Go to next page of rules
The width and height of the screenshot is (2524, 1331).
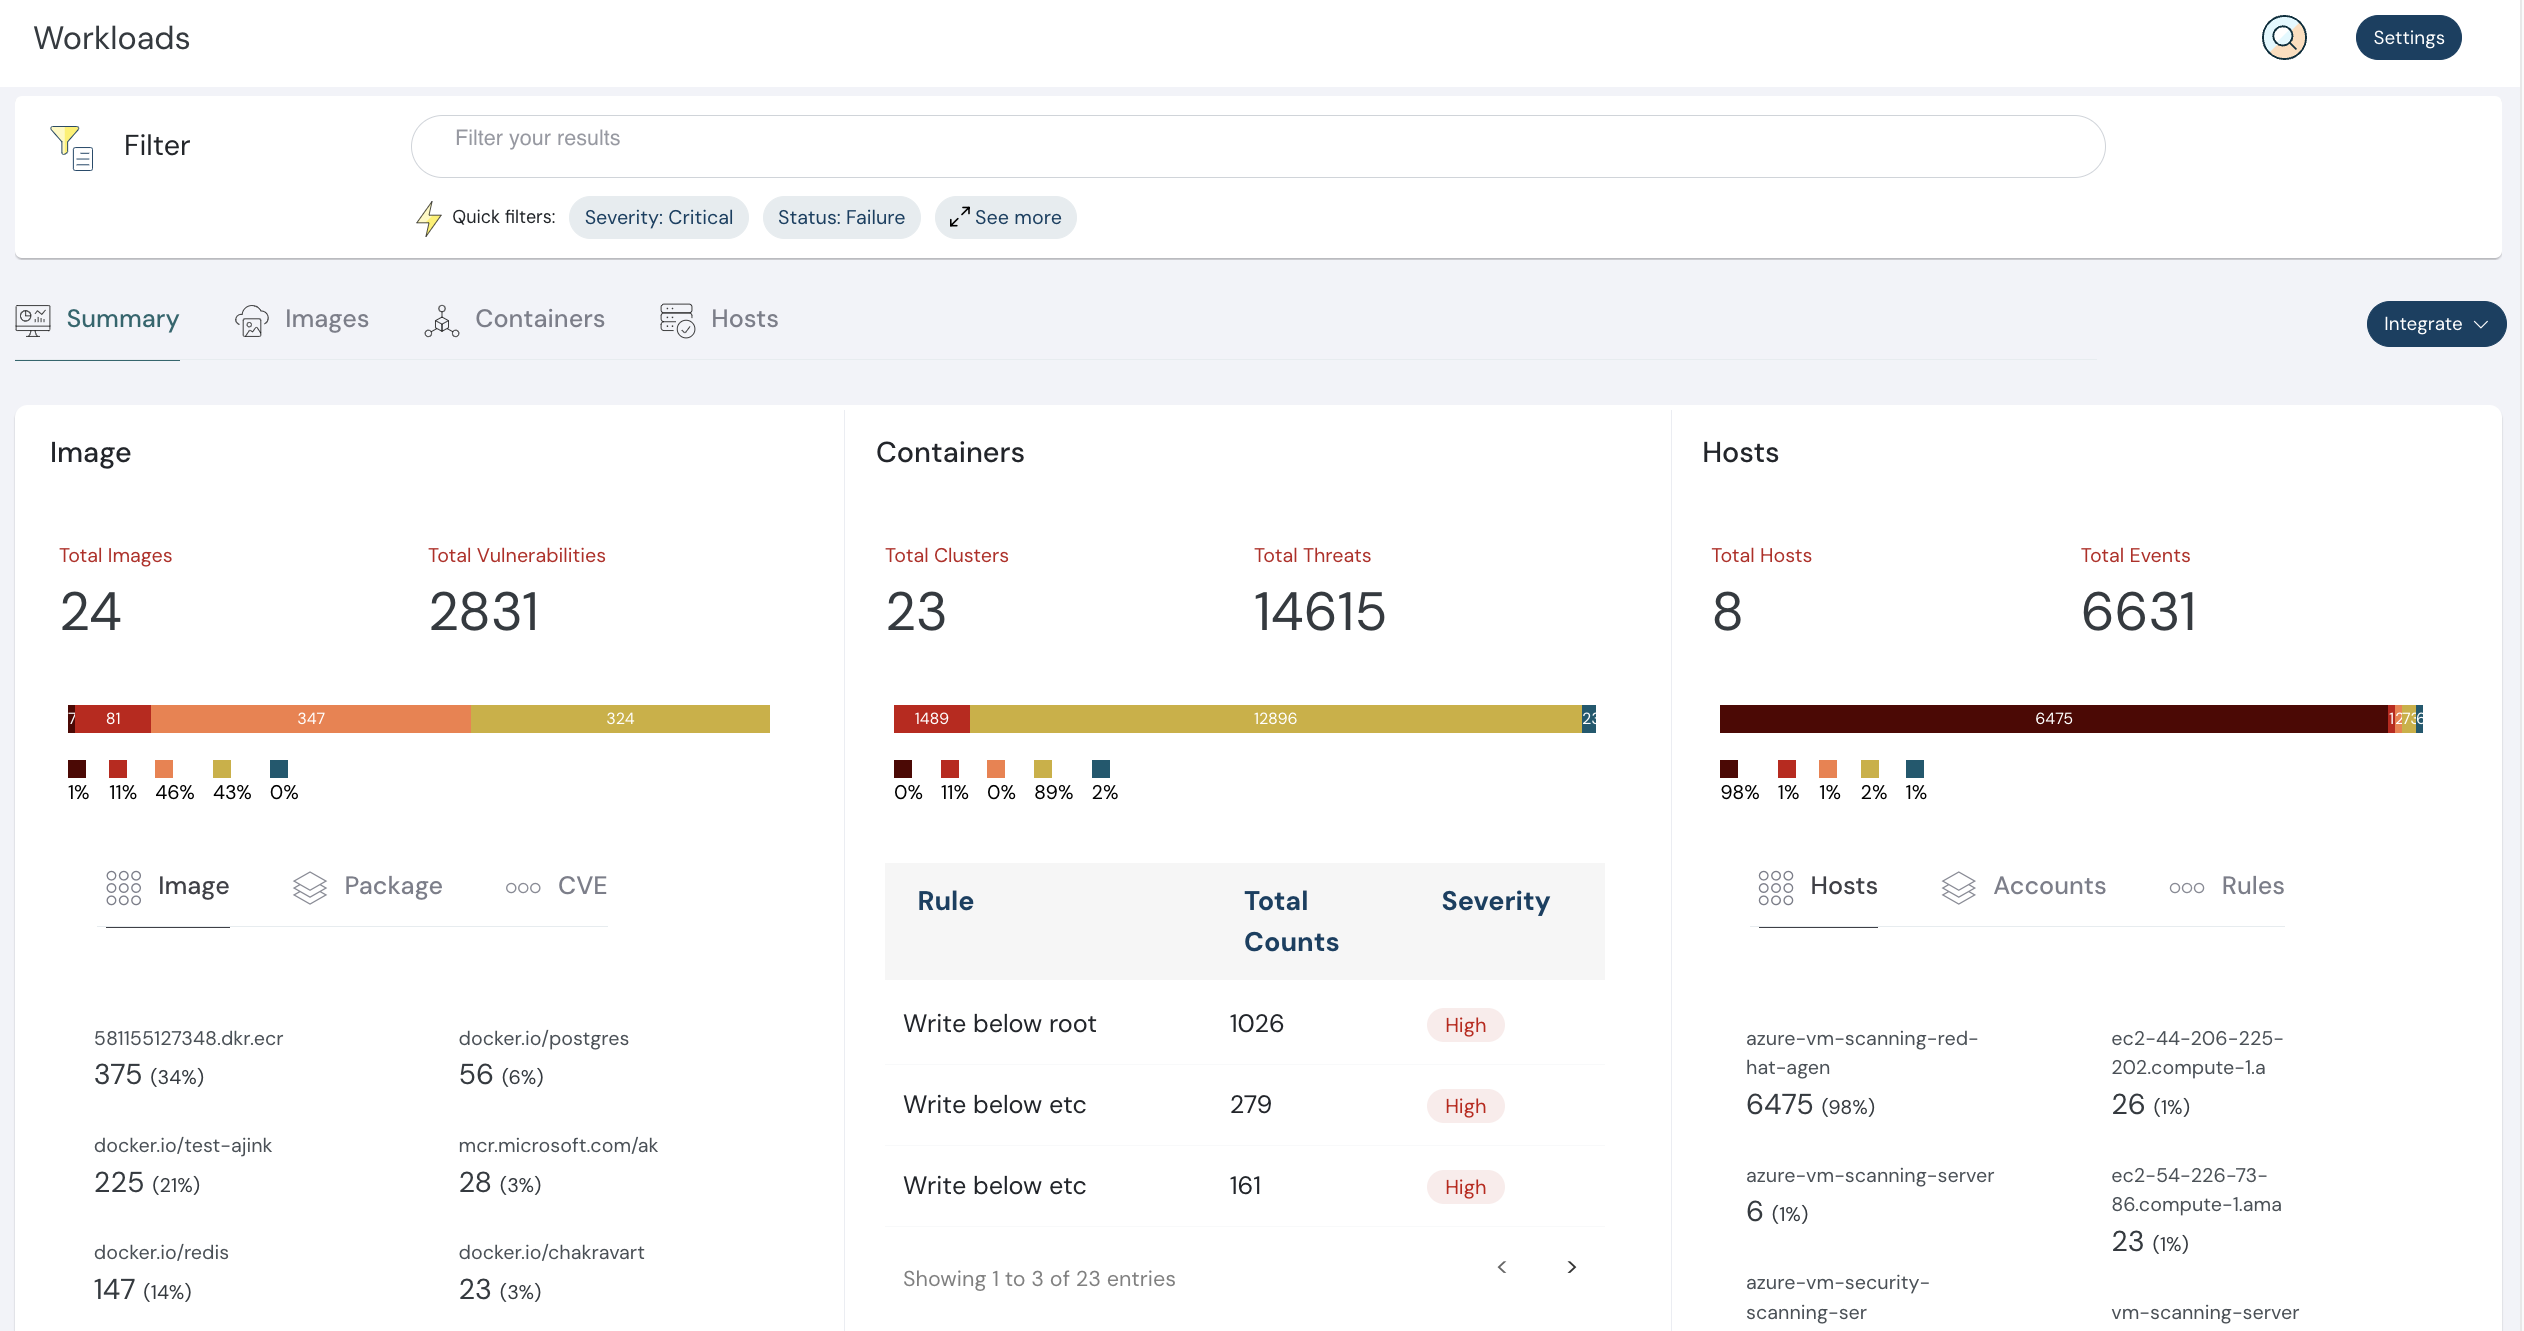pos(1571,1267)
